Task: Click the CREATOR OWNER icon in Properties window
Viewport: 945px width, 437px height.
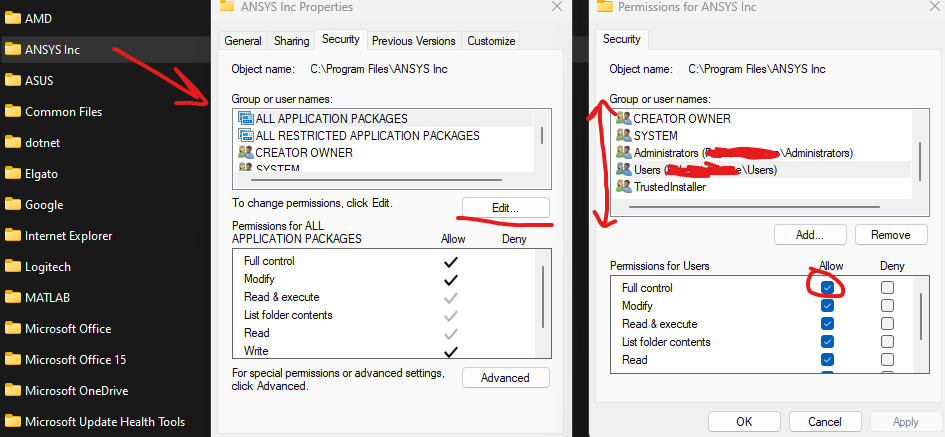Action: (246, 152)
